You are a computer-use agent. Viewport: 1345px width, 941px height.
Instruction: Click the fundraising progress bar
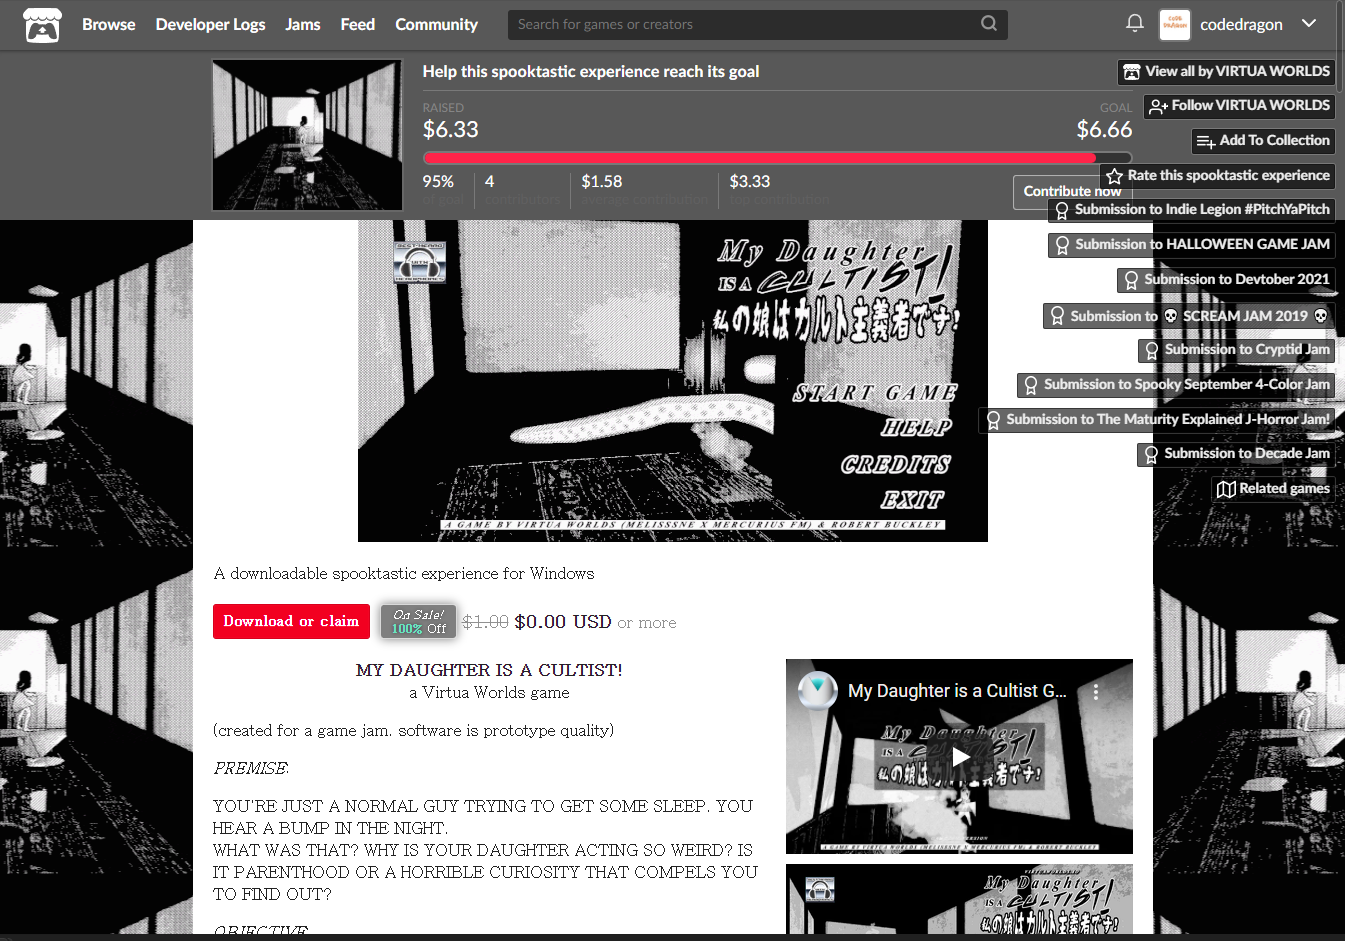pos(777,158)
